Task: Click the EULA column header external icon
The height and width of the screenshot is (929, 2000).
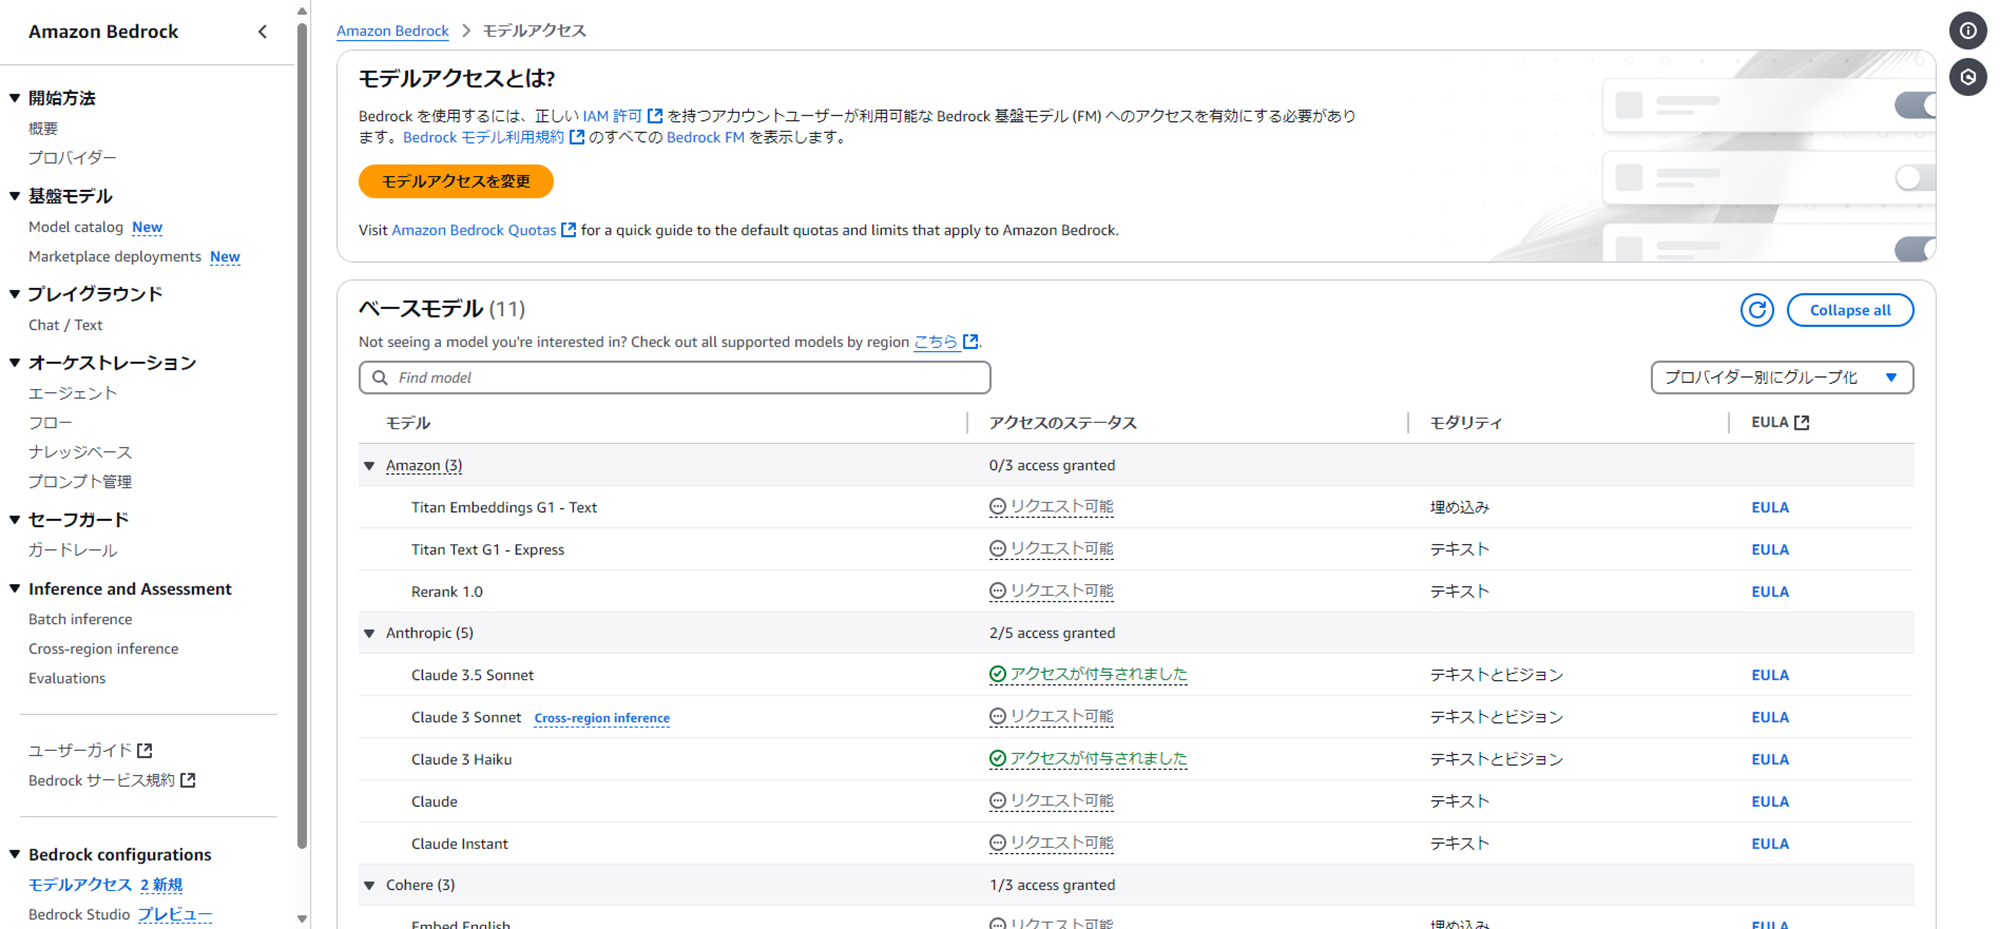Action: [x=1802, y=423]
